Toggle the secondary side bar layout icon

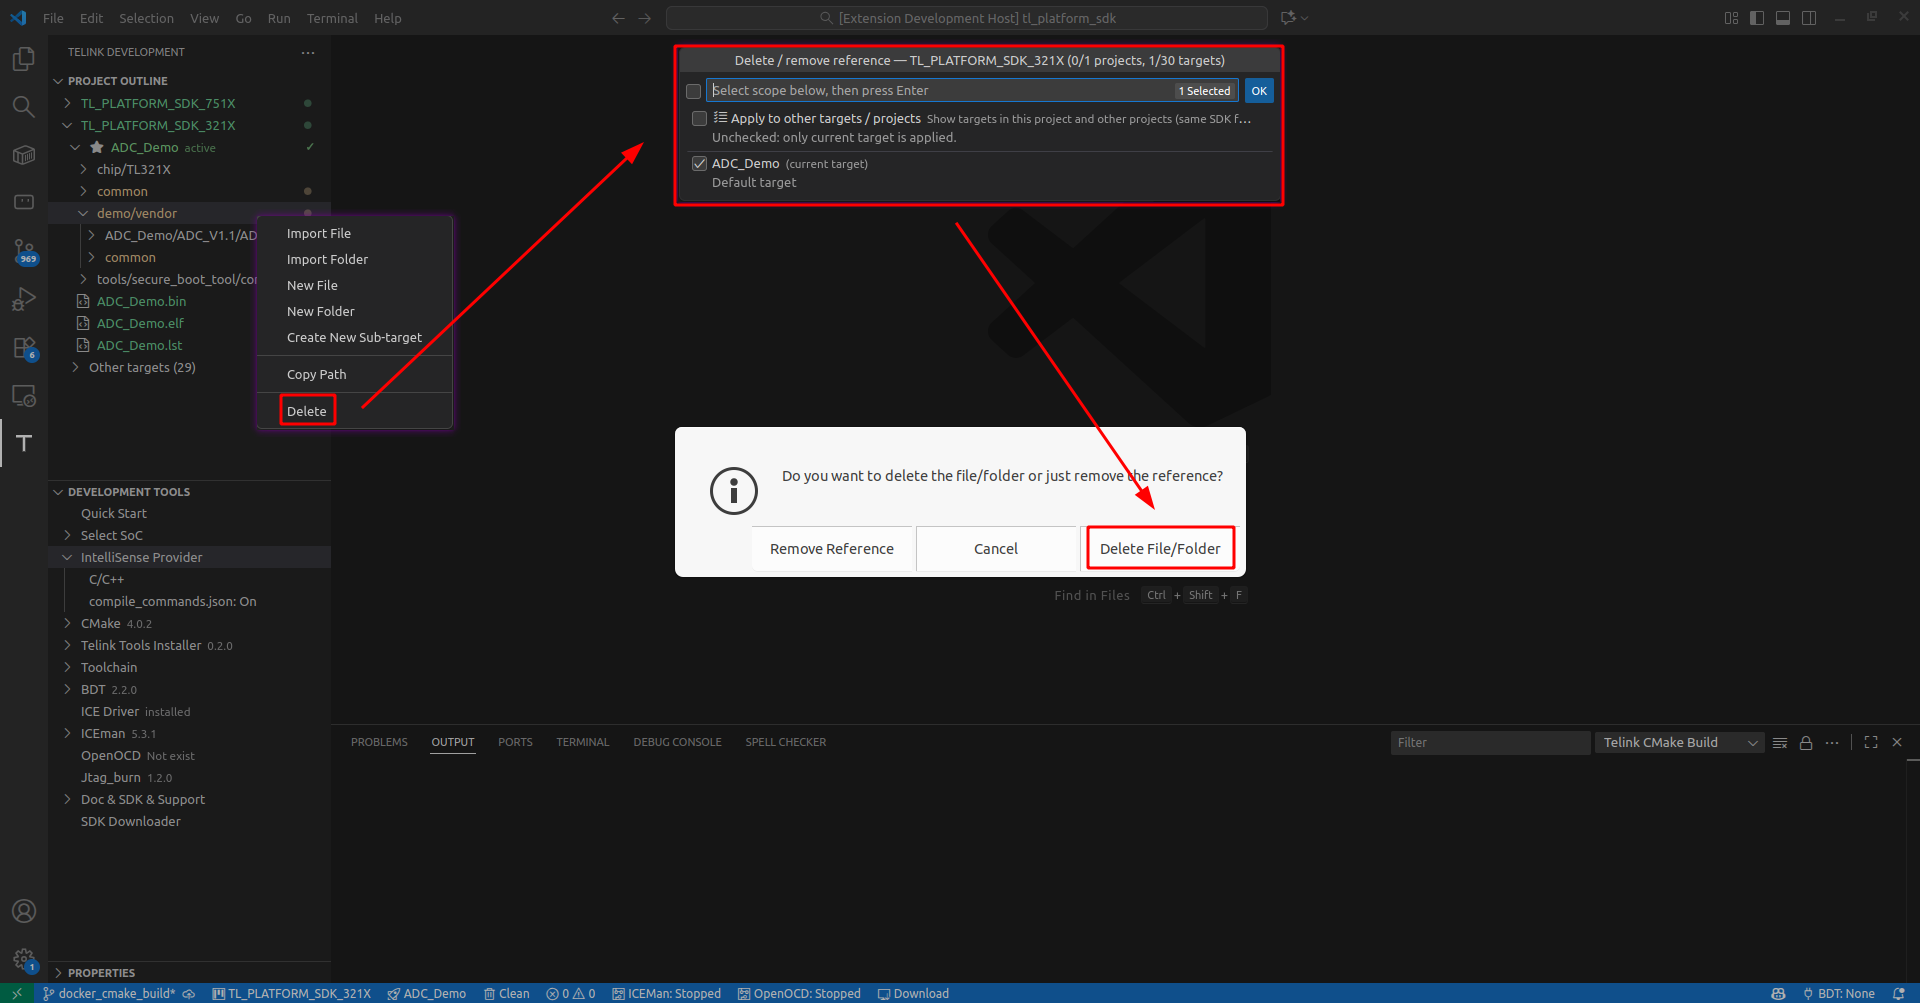1809,18
